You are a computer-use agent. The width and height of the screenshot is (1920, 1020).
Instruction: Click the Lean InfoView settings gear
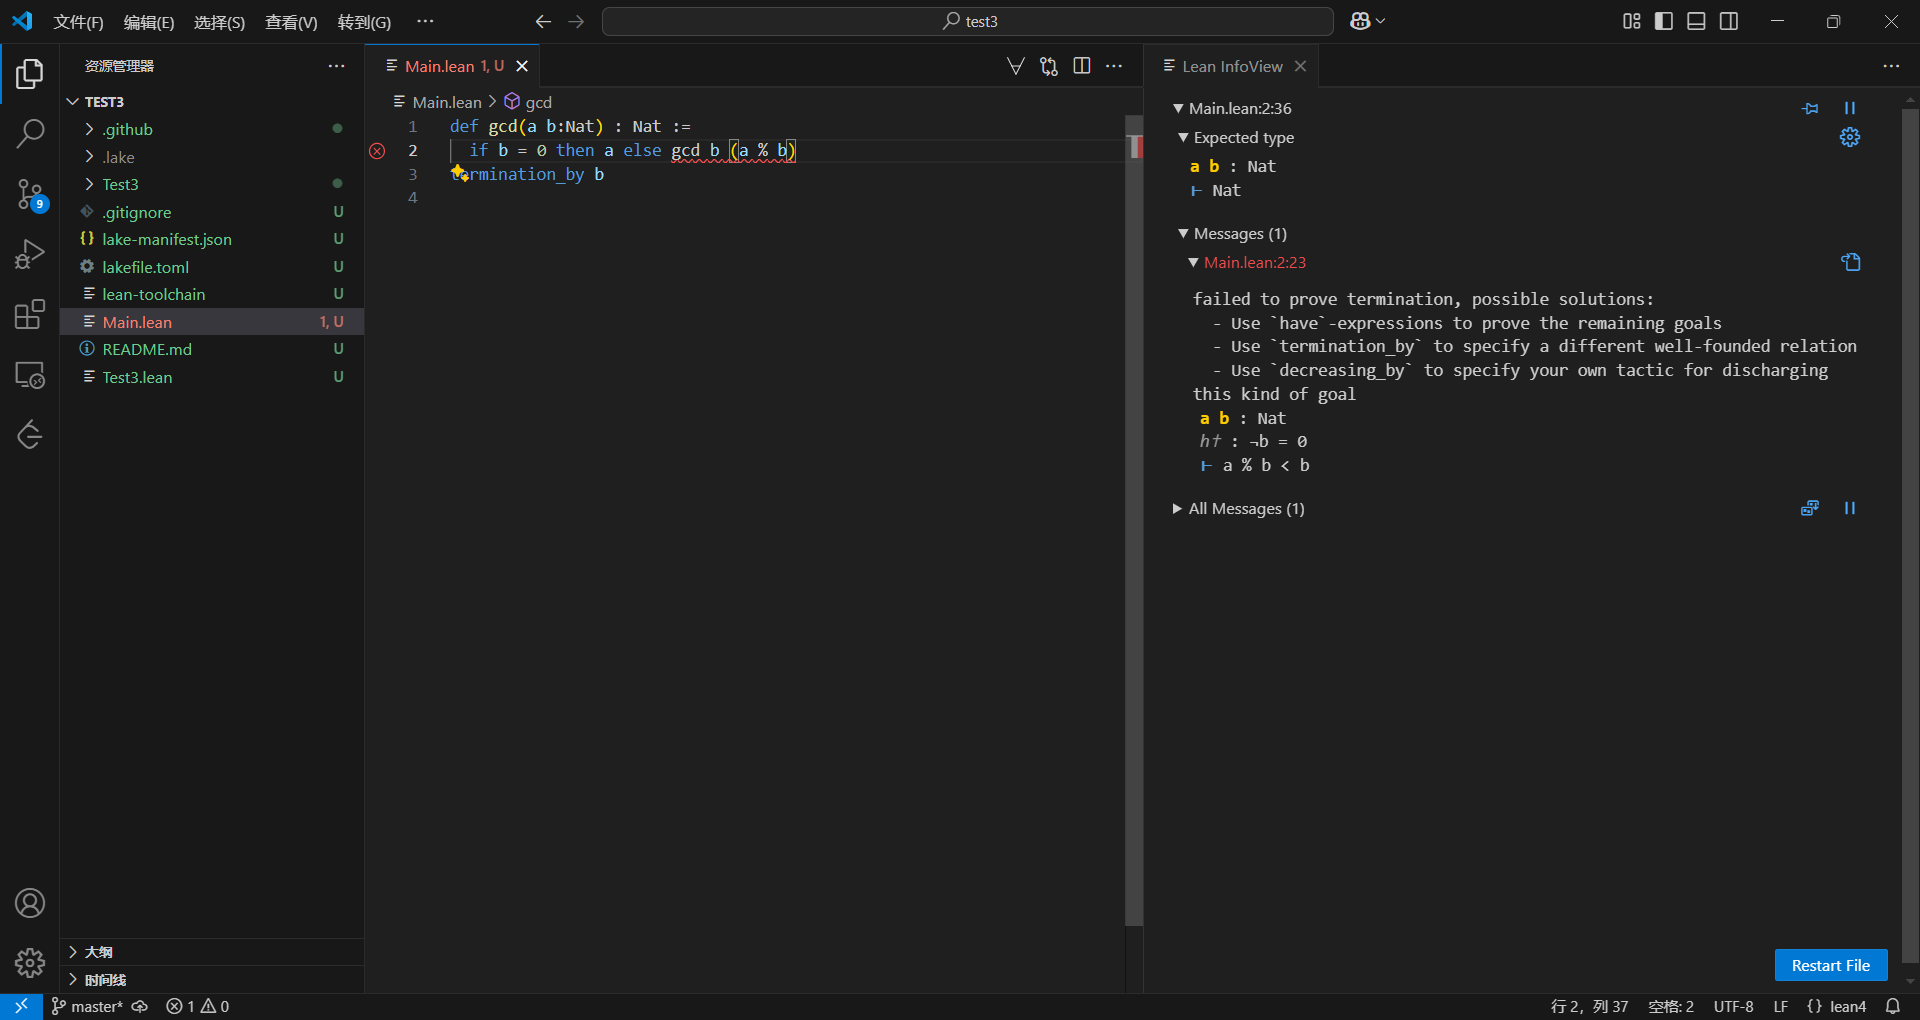1850,138
